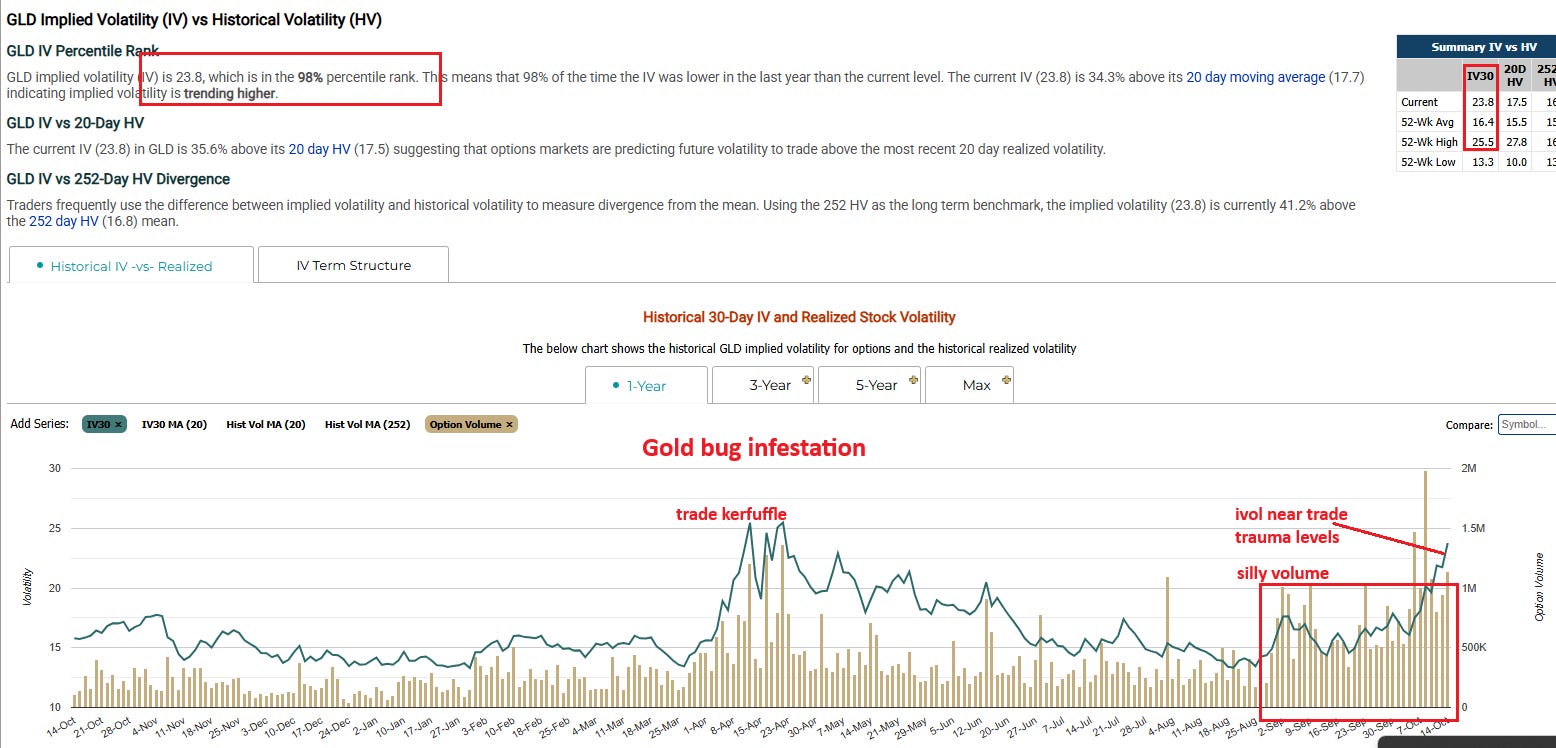
Task: Click the 52-Wk High row label
Action: [x=1427, y=142]
